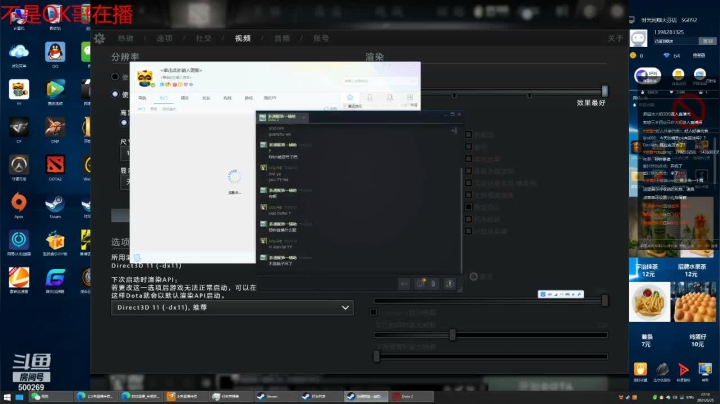
Task: Click the Steam chat scrollbar
Action: 461,220
